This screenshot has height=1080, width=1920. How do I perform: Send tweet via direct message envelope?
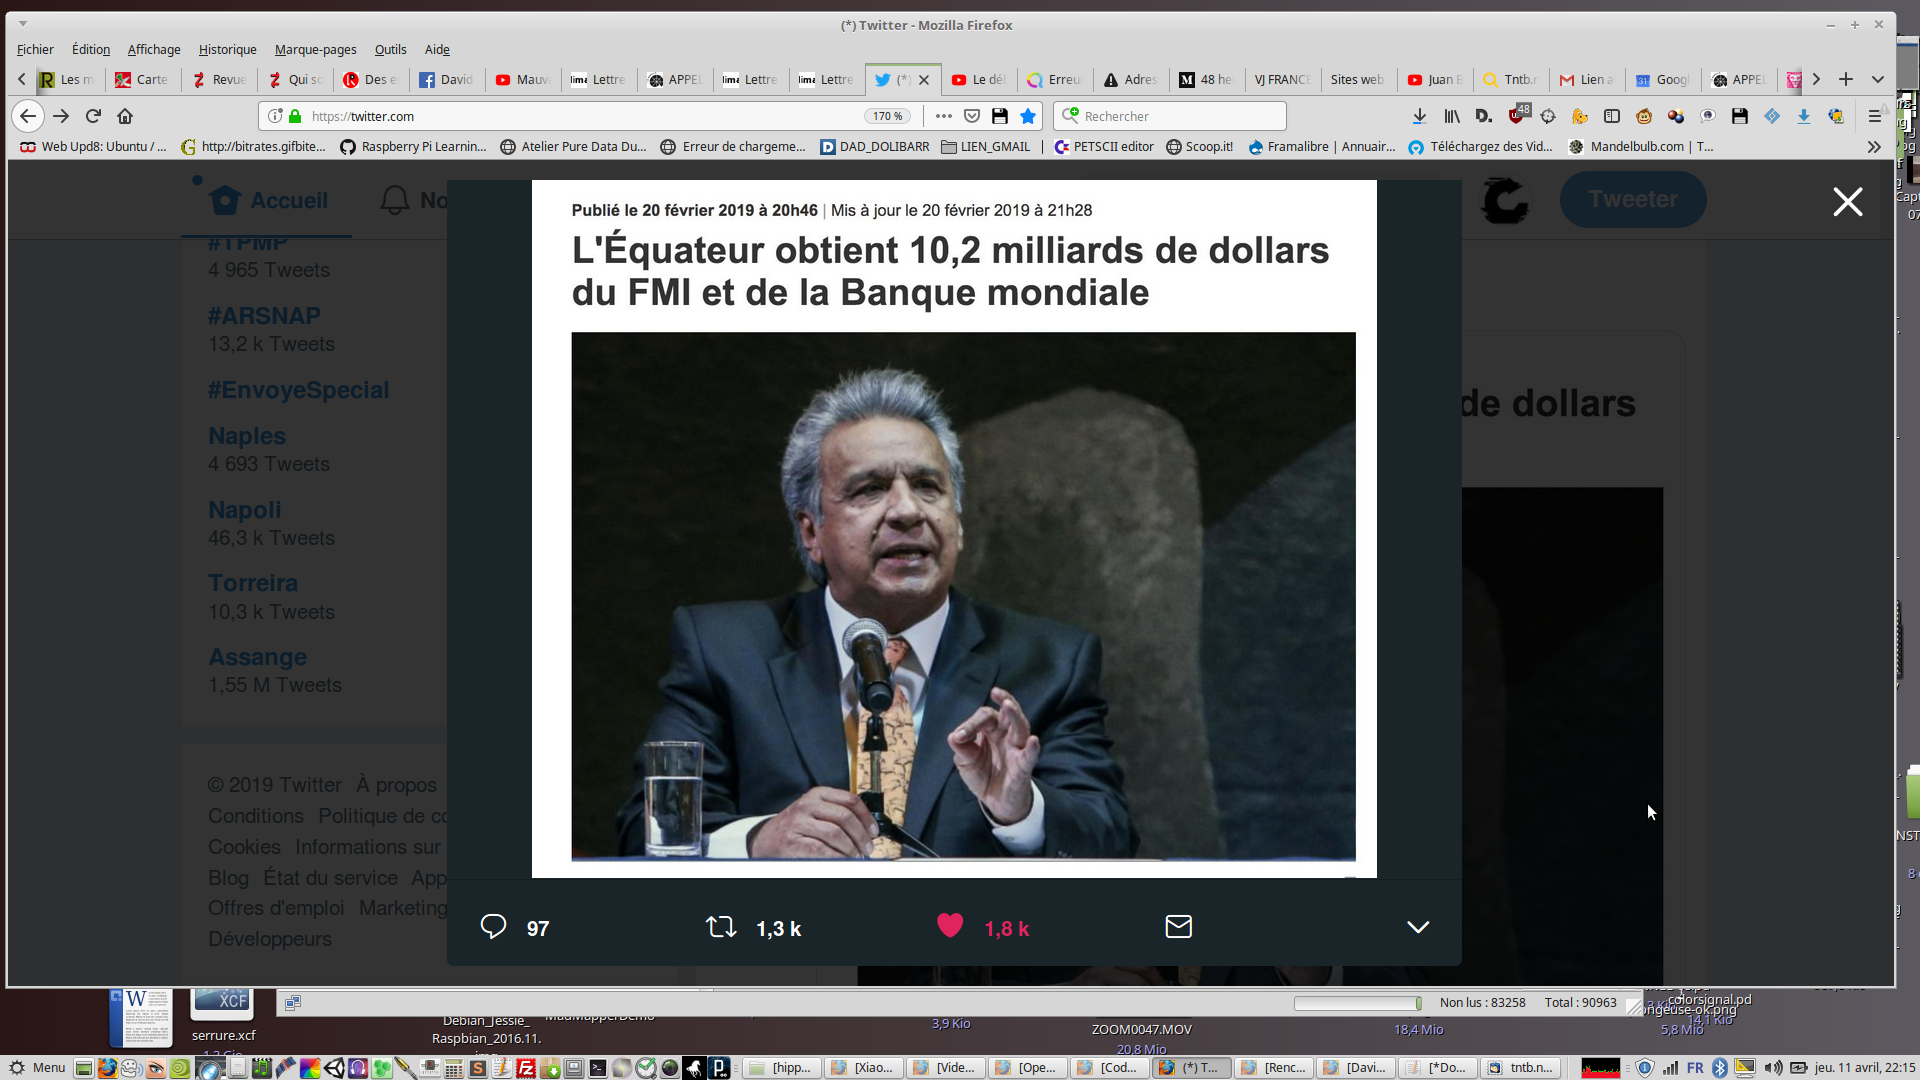pos(1178,927)
